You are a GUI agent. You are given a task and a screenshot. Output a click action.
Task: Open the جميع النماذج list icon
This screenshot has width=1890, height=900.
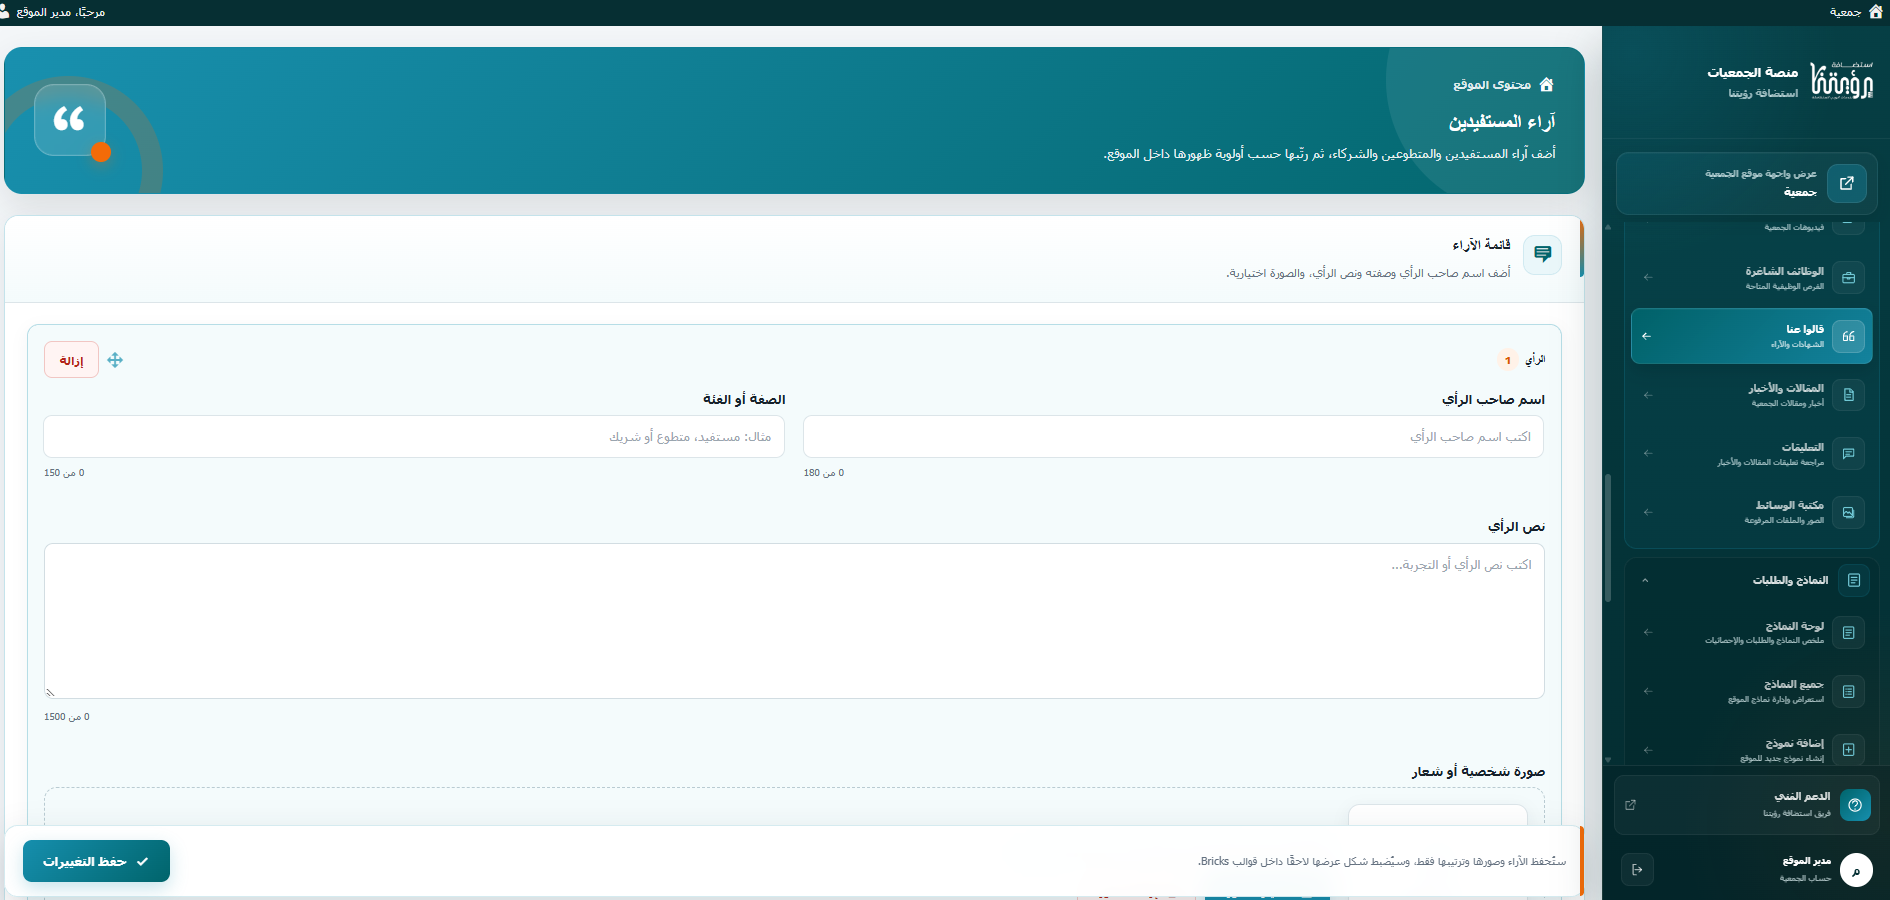[1848, 691]
